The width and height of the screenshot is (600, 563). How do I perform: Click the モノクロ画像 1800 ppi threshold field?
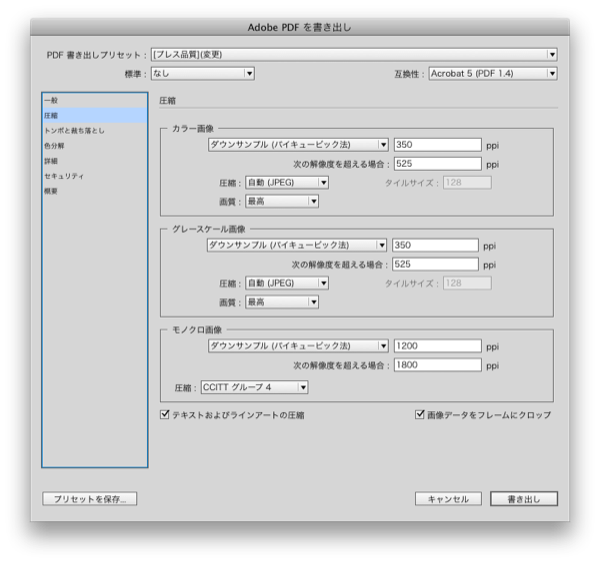438,365
